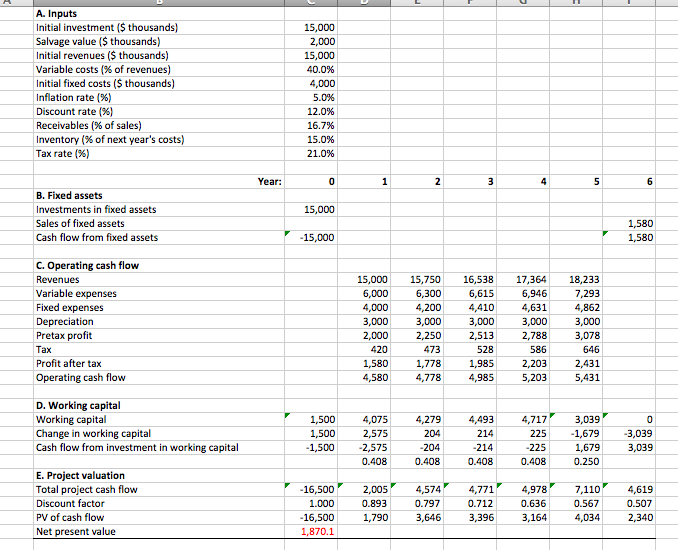This screenshot has width=678, height=550.
Task: Select Tax value 420 in year 1
Action: (x=364, y=349)
